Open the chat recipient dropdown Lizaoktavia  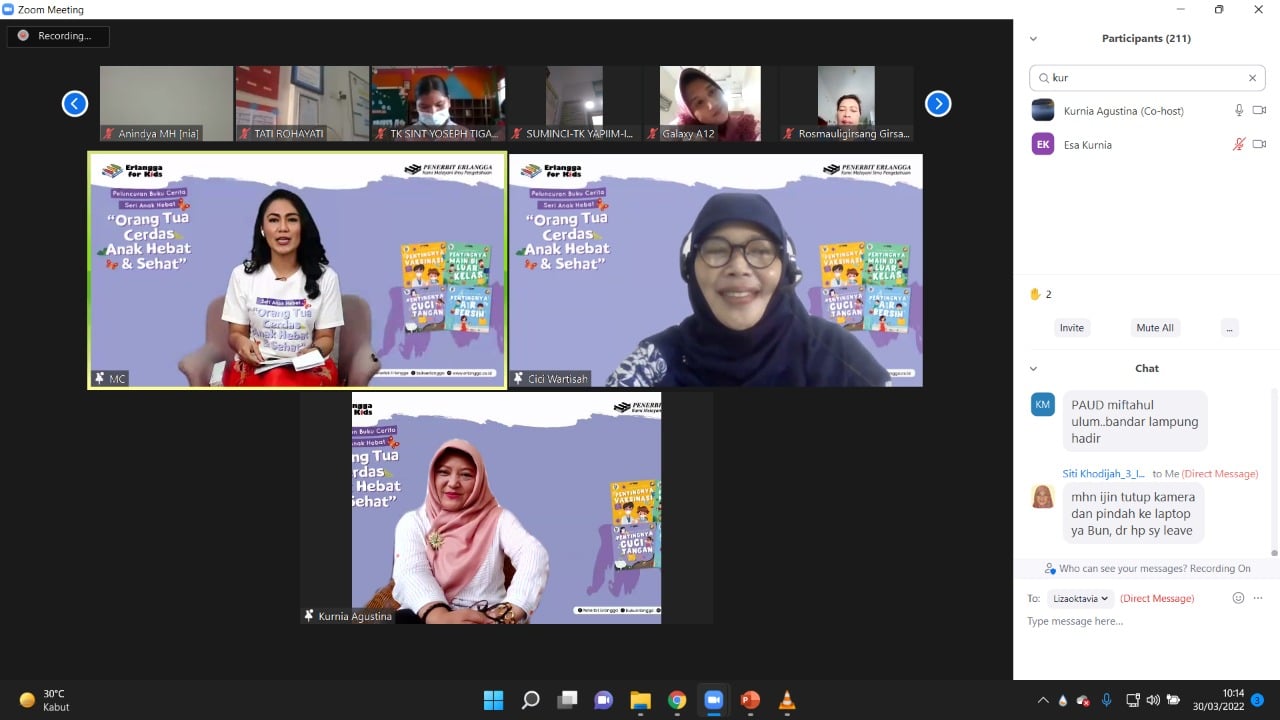[x=1080, y=598]
